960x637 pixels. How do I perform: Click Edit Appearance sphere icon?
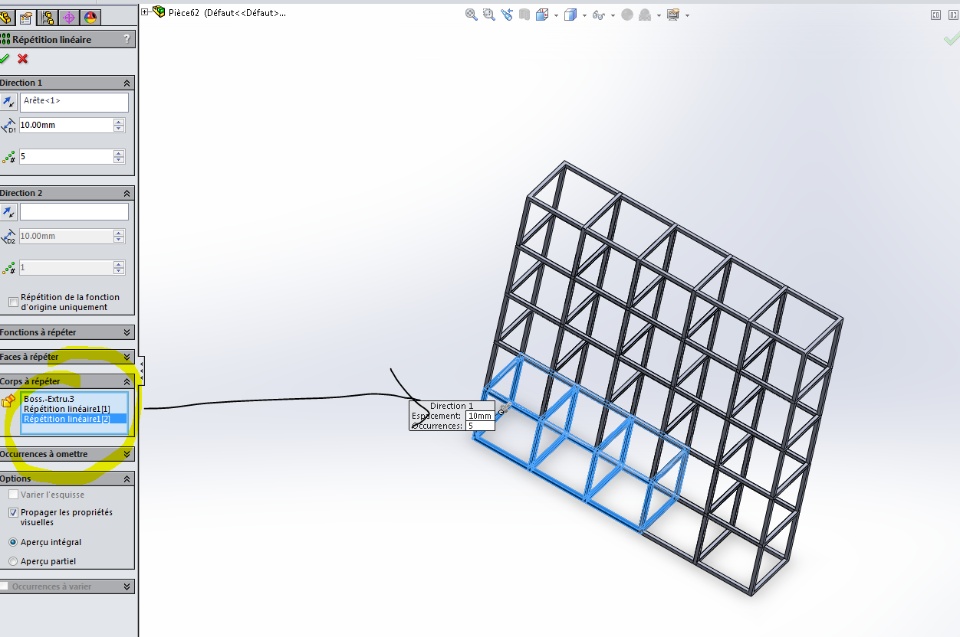pyautogui.click(x=627, y=15)
